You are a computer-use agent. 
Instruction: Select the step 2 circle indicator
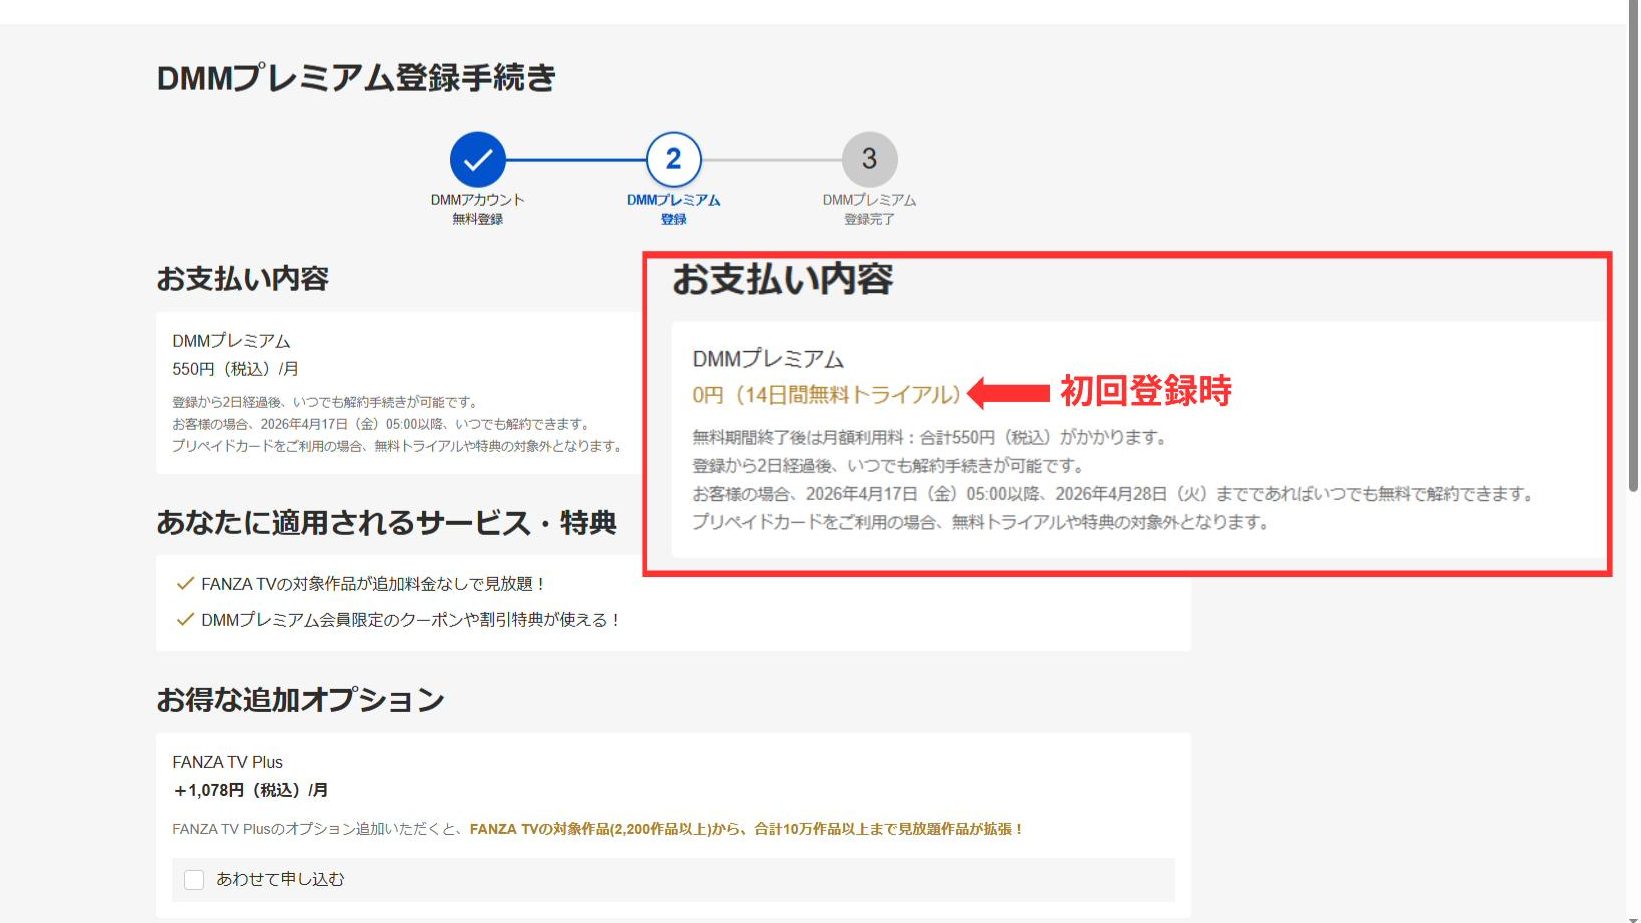(673, 159)
